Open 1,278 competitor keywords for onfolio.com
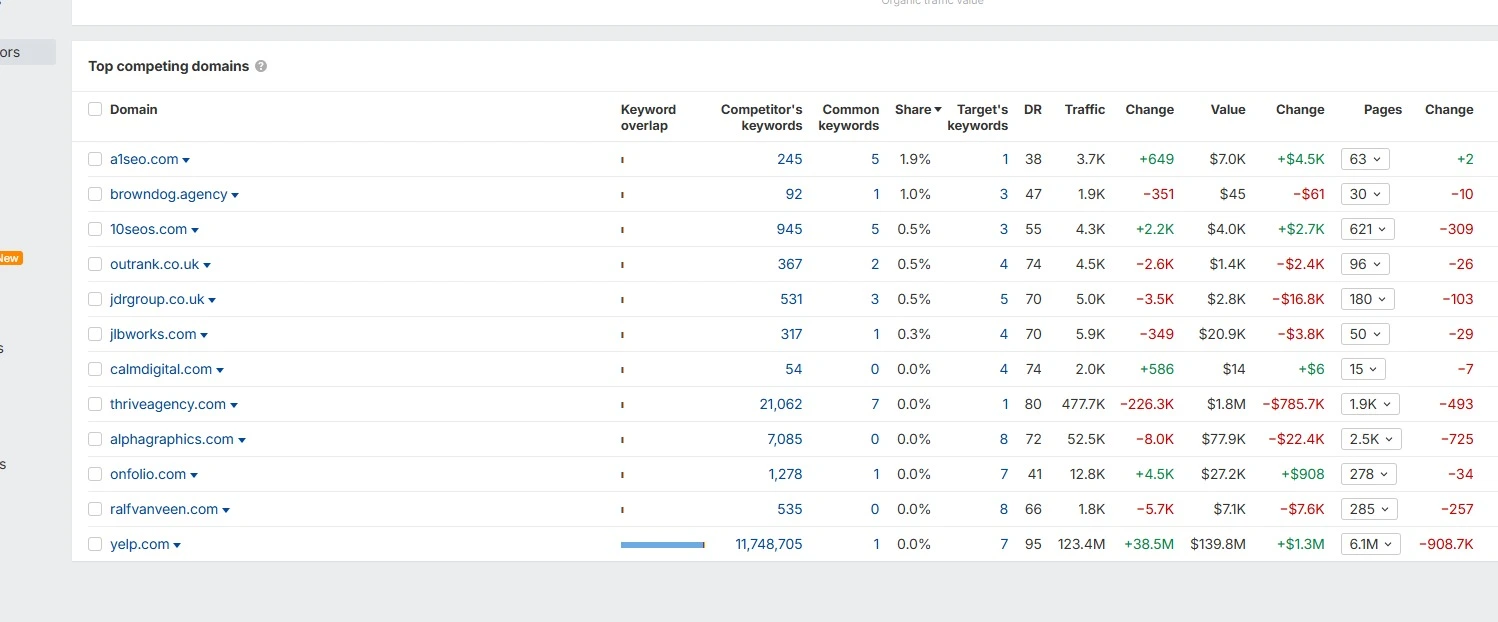The image size is (1498, 622). coord(785,474)
